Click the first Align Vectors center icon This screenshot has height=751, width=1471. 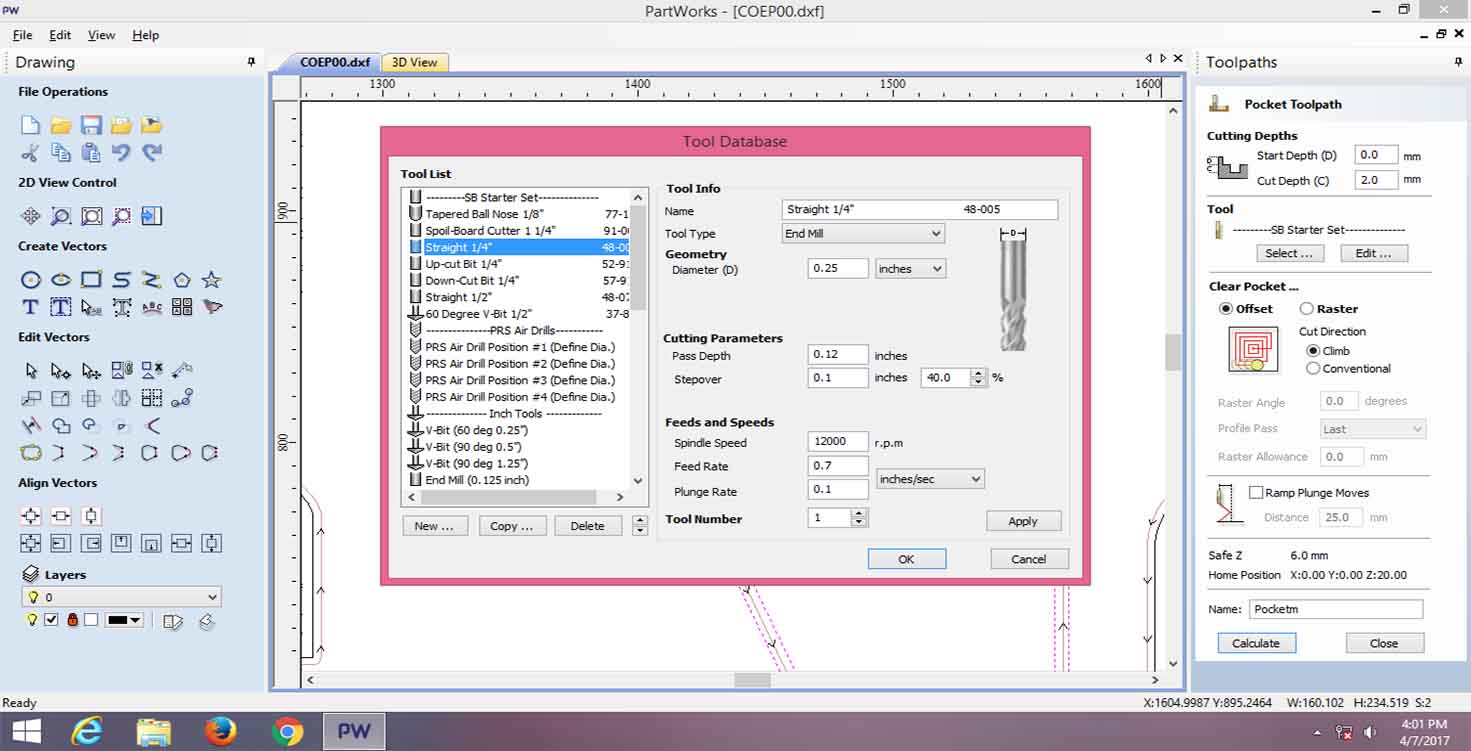pos(31,516)
